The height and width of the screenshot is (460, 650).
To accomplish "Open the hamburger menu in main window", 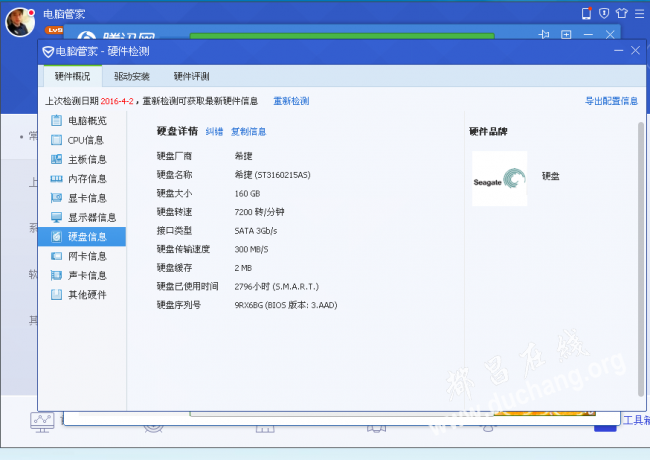I will (639, 14).
